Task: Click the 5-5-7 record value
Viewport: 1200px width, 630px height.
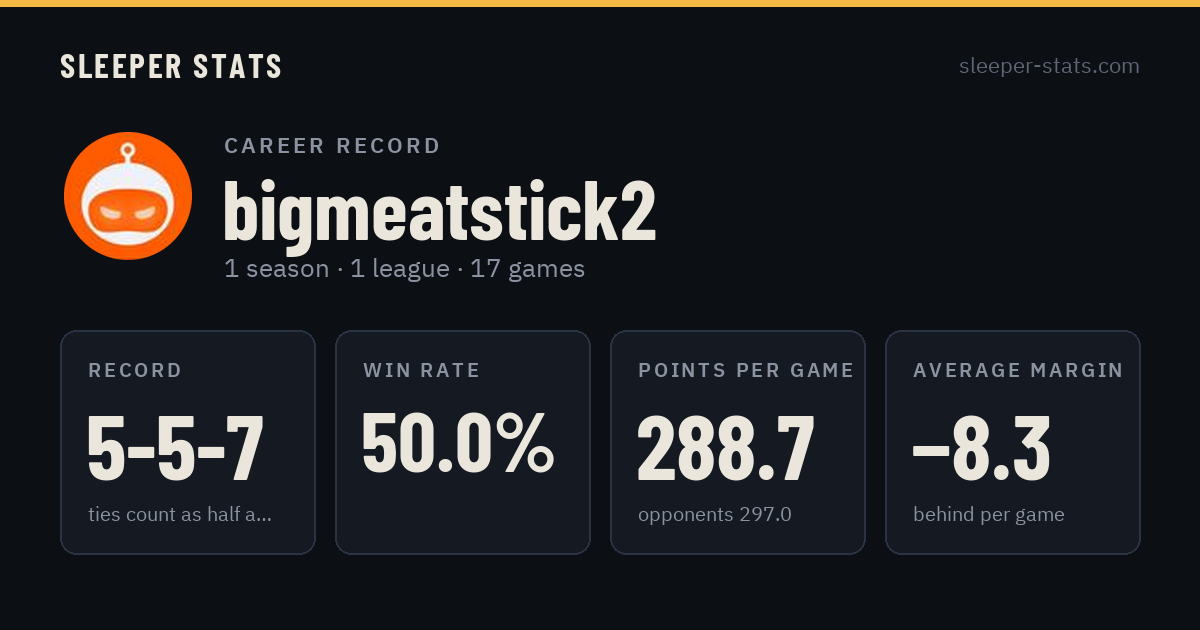Action: tap(176, 448)
